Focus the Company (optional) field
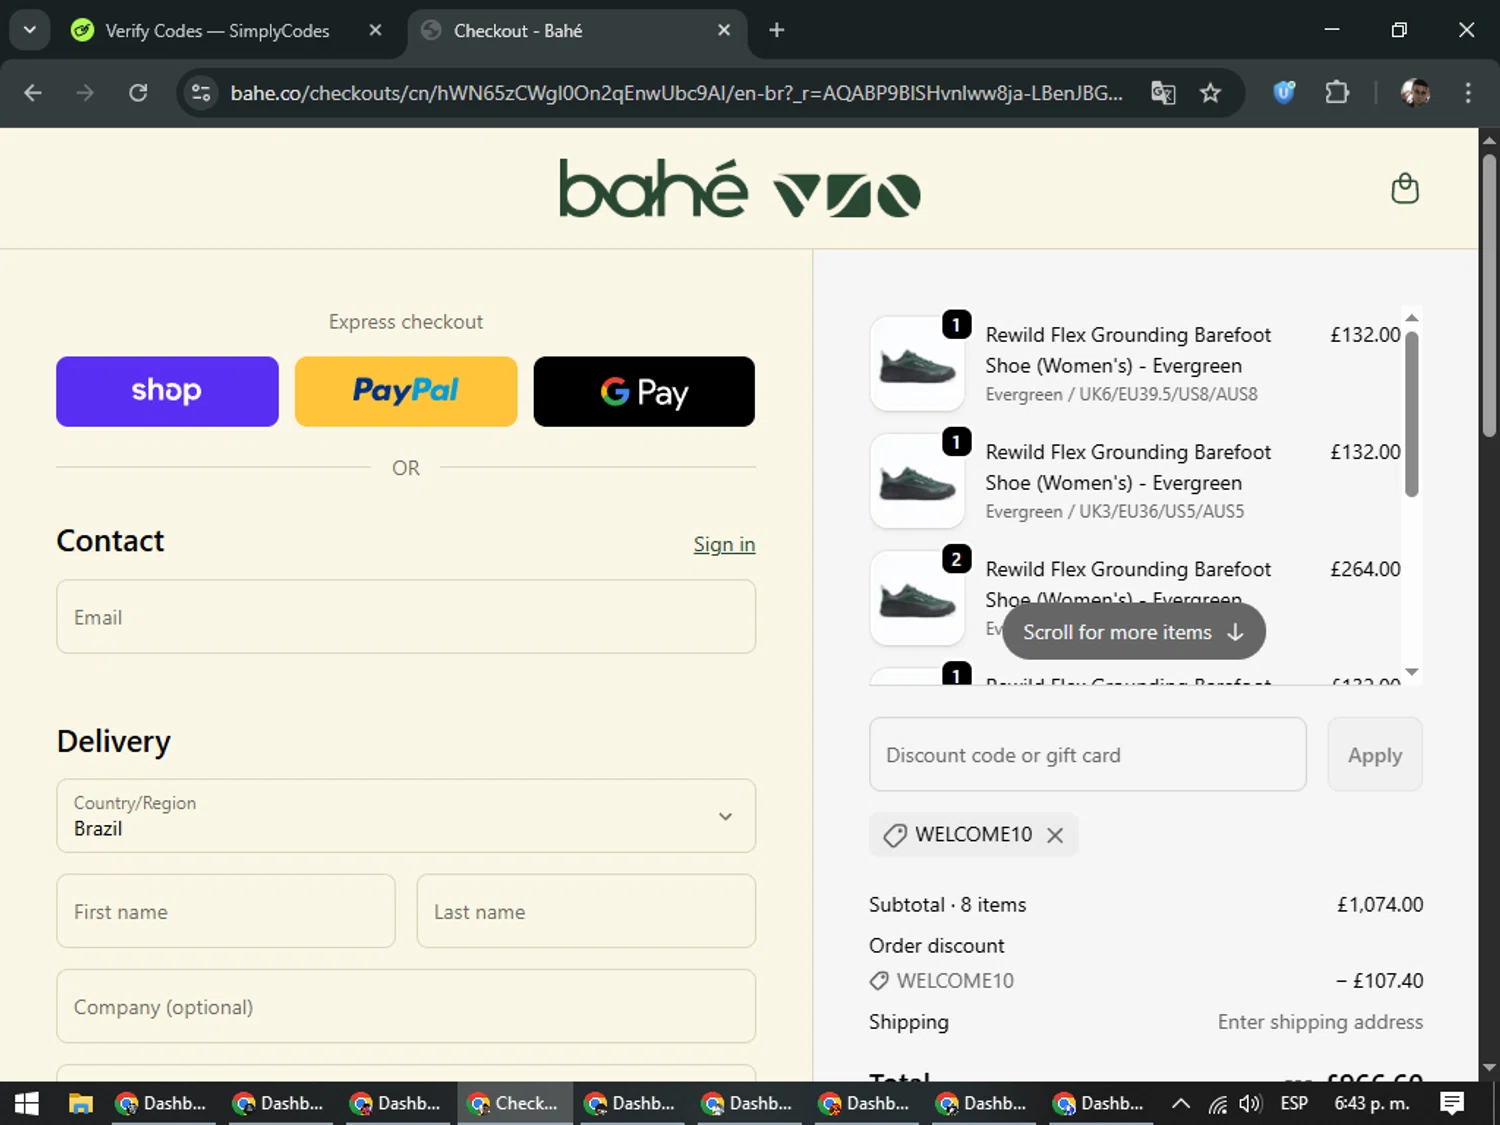This screenshot has width=1500, height=1125. [x=406, y=1006]
